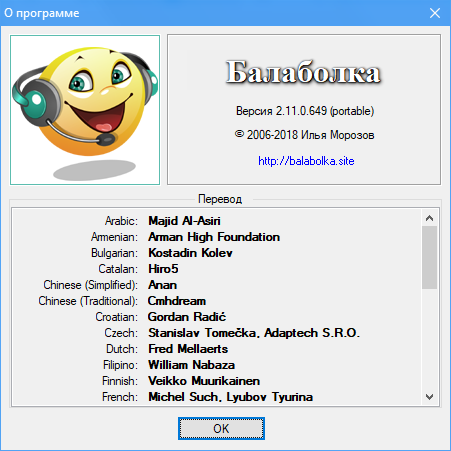Click the О программе title bar text
This screenshot has width=451, height=451.
coord(42,13)
